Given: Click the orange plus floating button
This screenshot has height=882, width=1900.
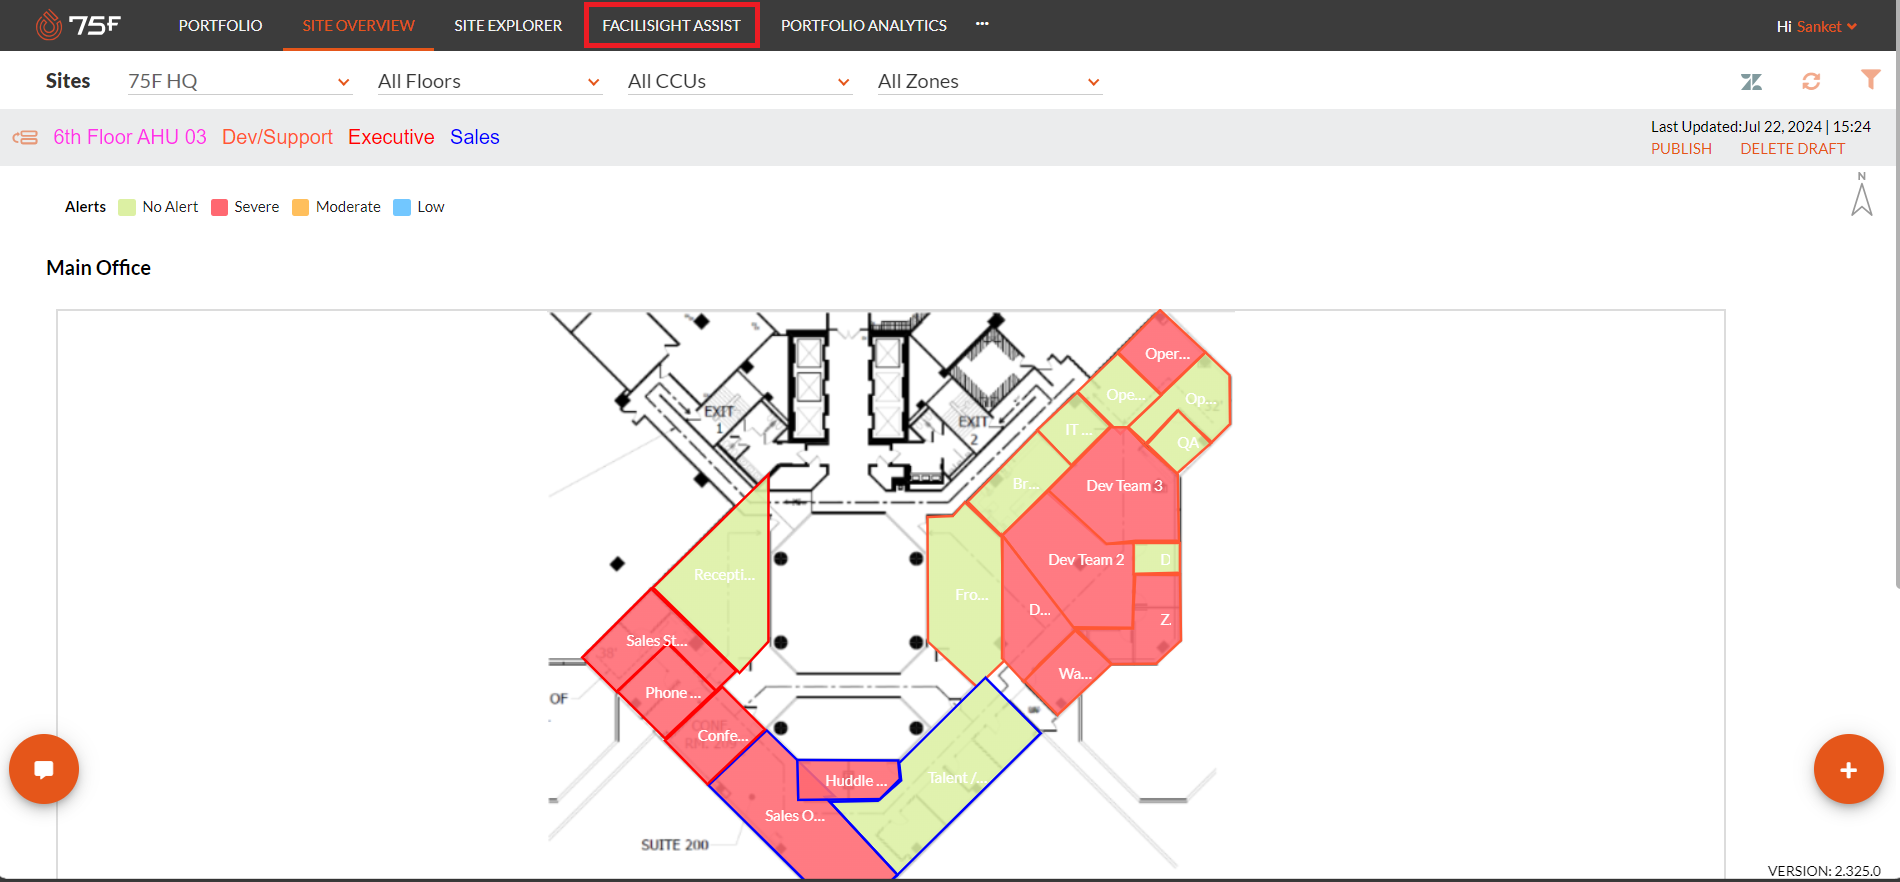Looking at the screenshot, I should click(x=1848, y=769).
